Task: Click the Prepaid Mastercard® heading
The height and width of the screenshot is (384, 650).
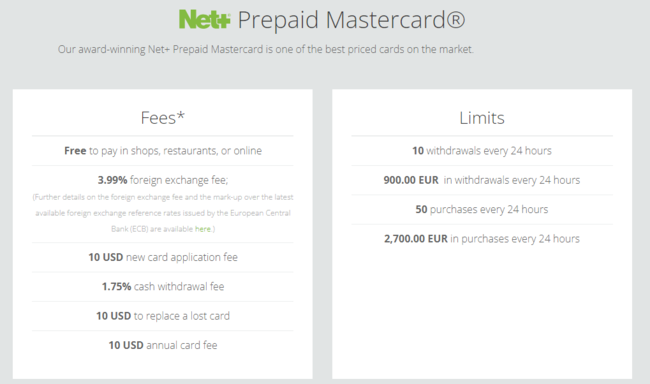Action: (x=351, y=20)
